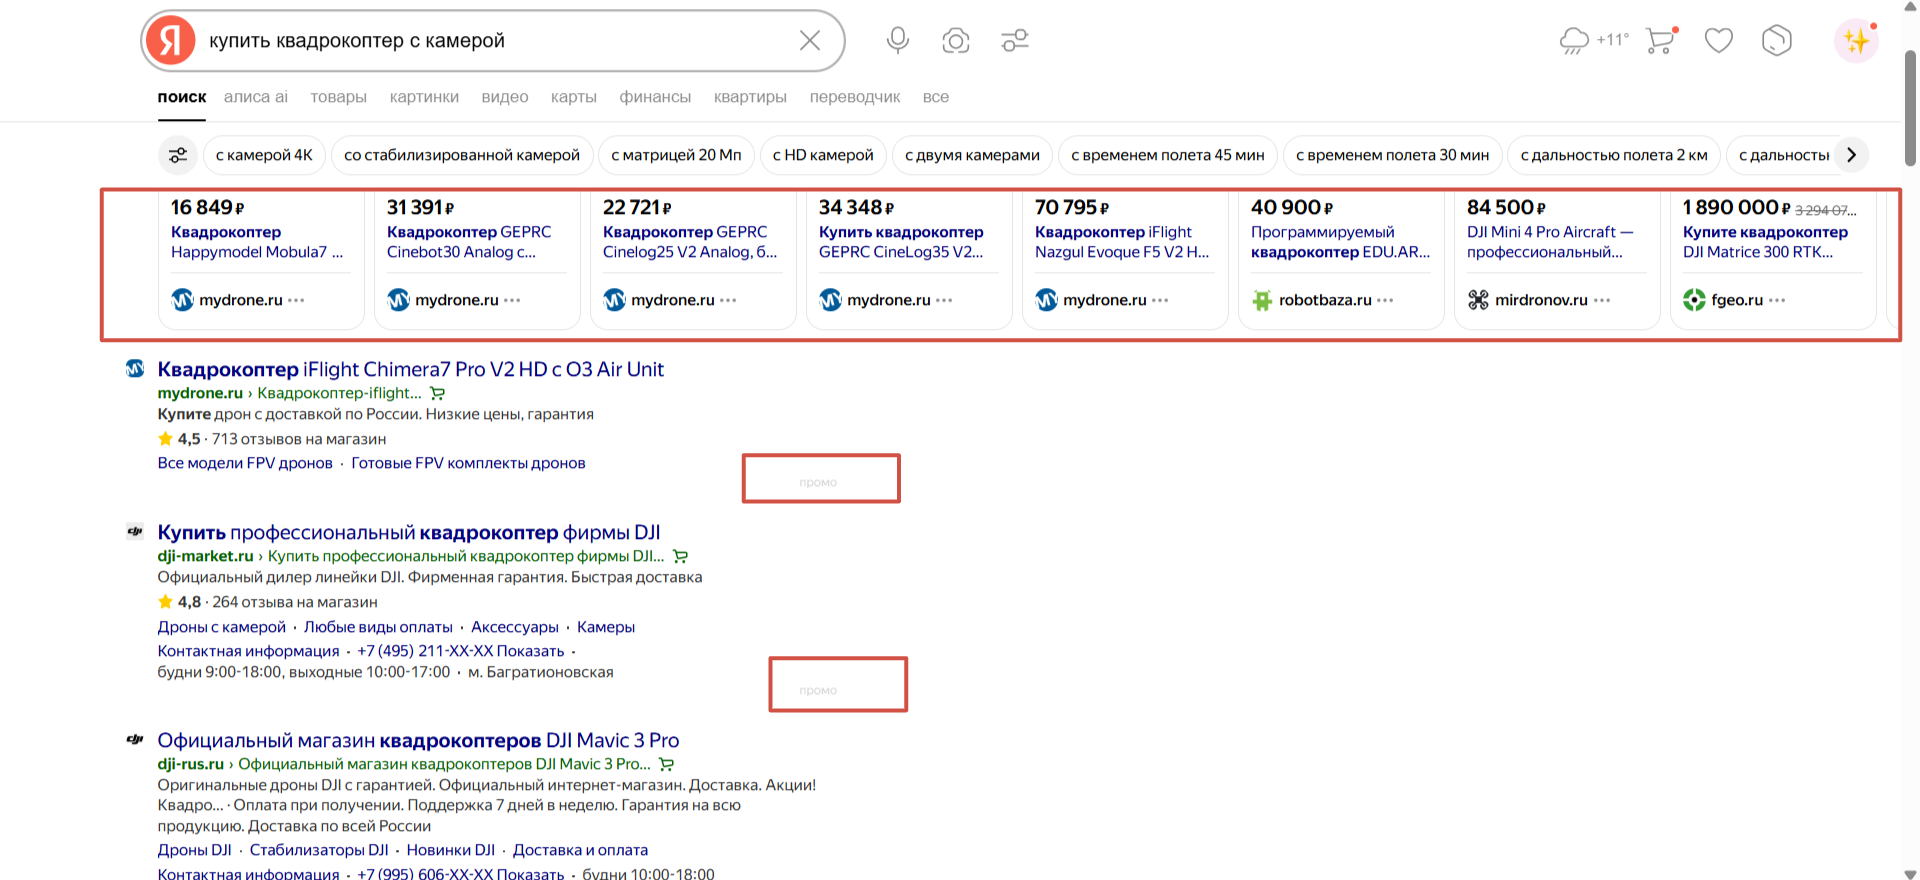Search by image using the camera icon

point(956,41)
